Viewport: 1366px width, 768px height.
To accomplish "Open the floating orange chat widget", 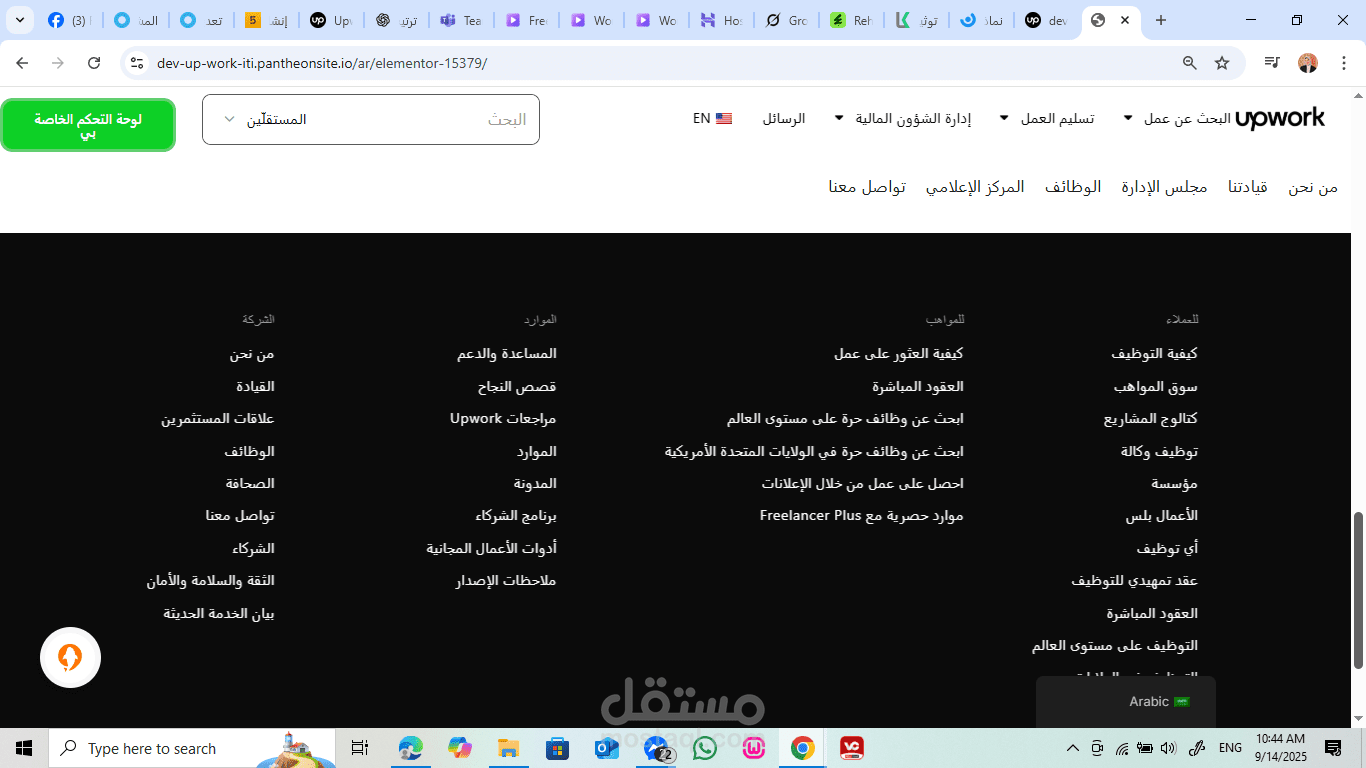I will click(70, 657).
